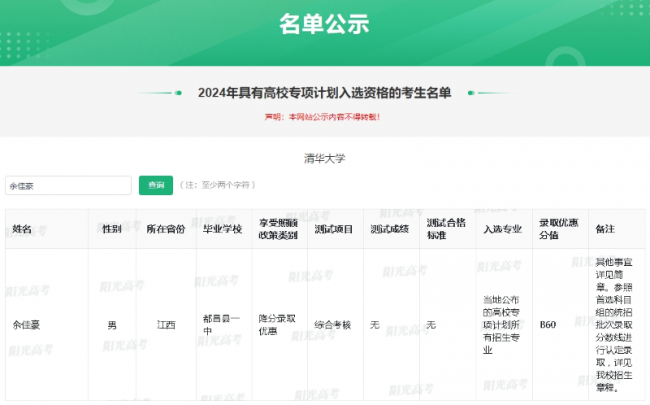Select the 2024年具有高校专项计划入选资格的考生名单 heading
This screenshot has height=405, width=650.
[x=324, y=93]
